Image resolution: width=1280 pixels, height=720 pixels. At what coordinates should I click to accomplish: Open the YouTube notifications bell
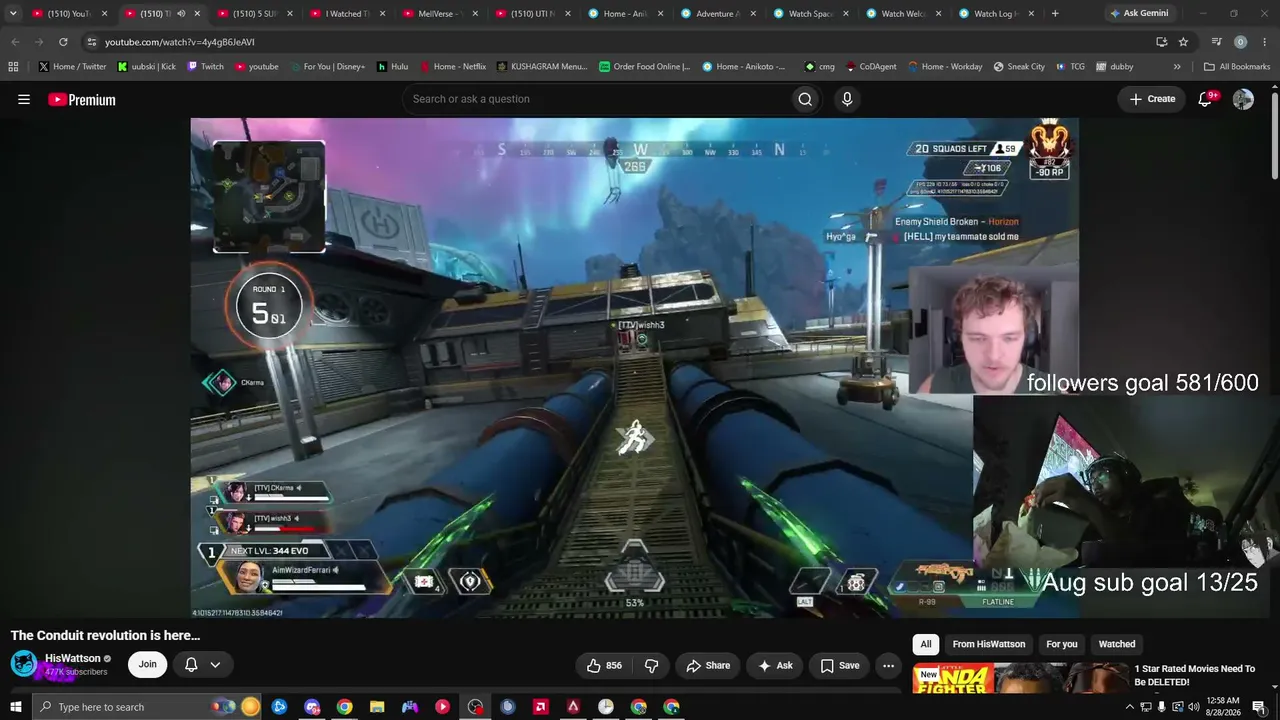[x=1206, y=99]
